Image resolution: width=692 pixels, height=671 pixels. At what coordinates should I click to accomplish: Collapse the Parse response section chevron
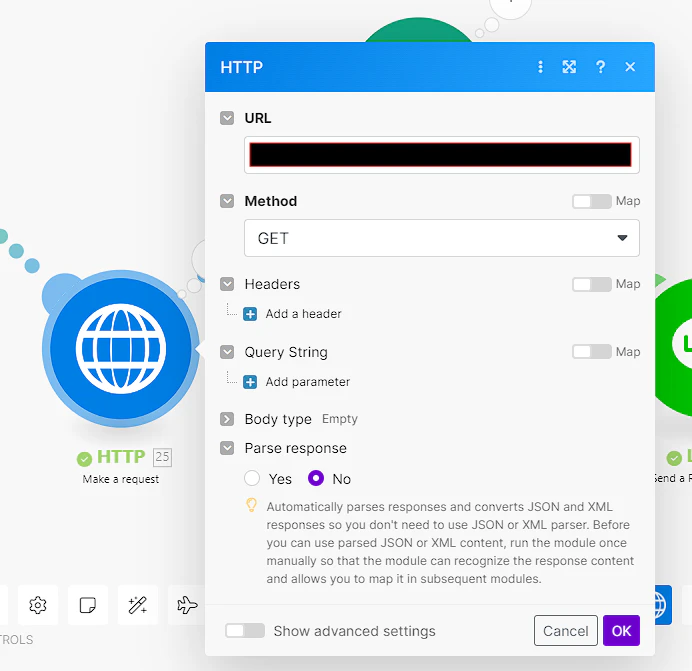coord(227,448)
